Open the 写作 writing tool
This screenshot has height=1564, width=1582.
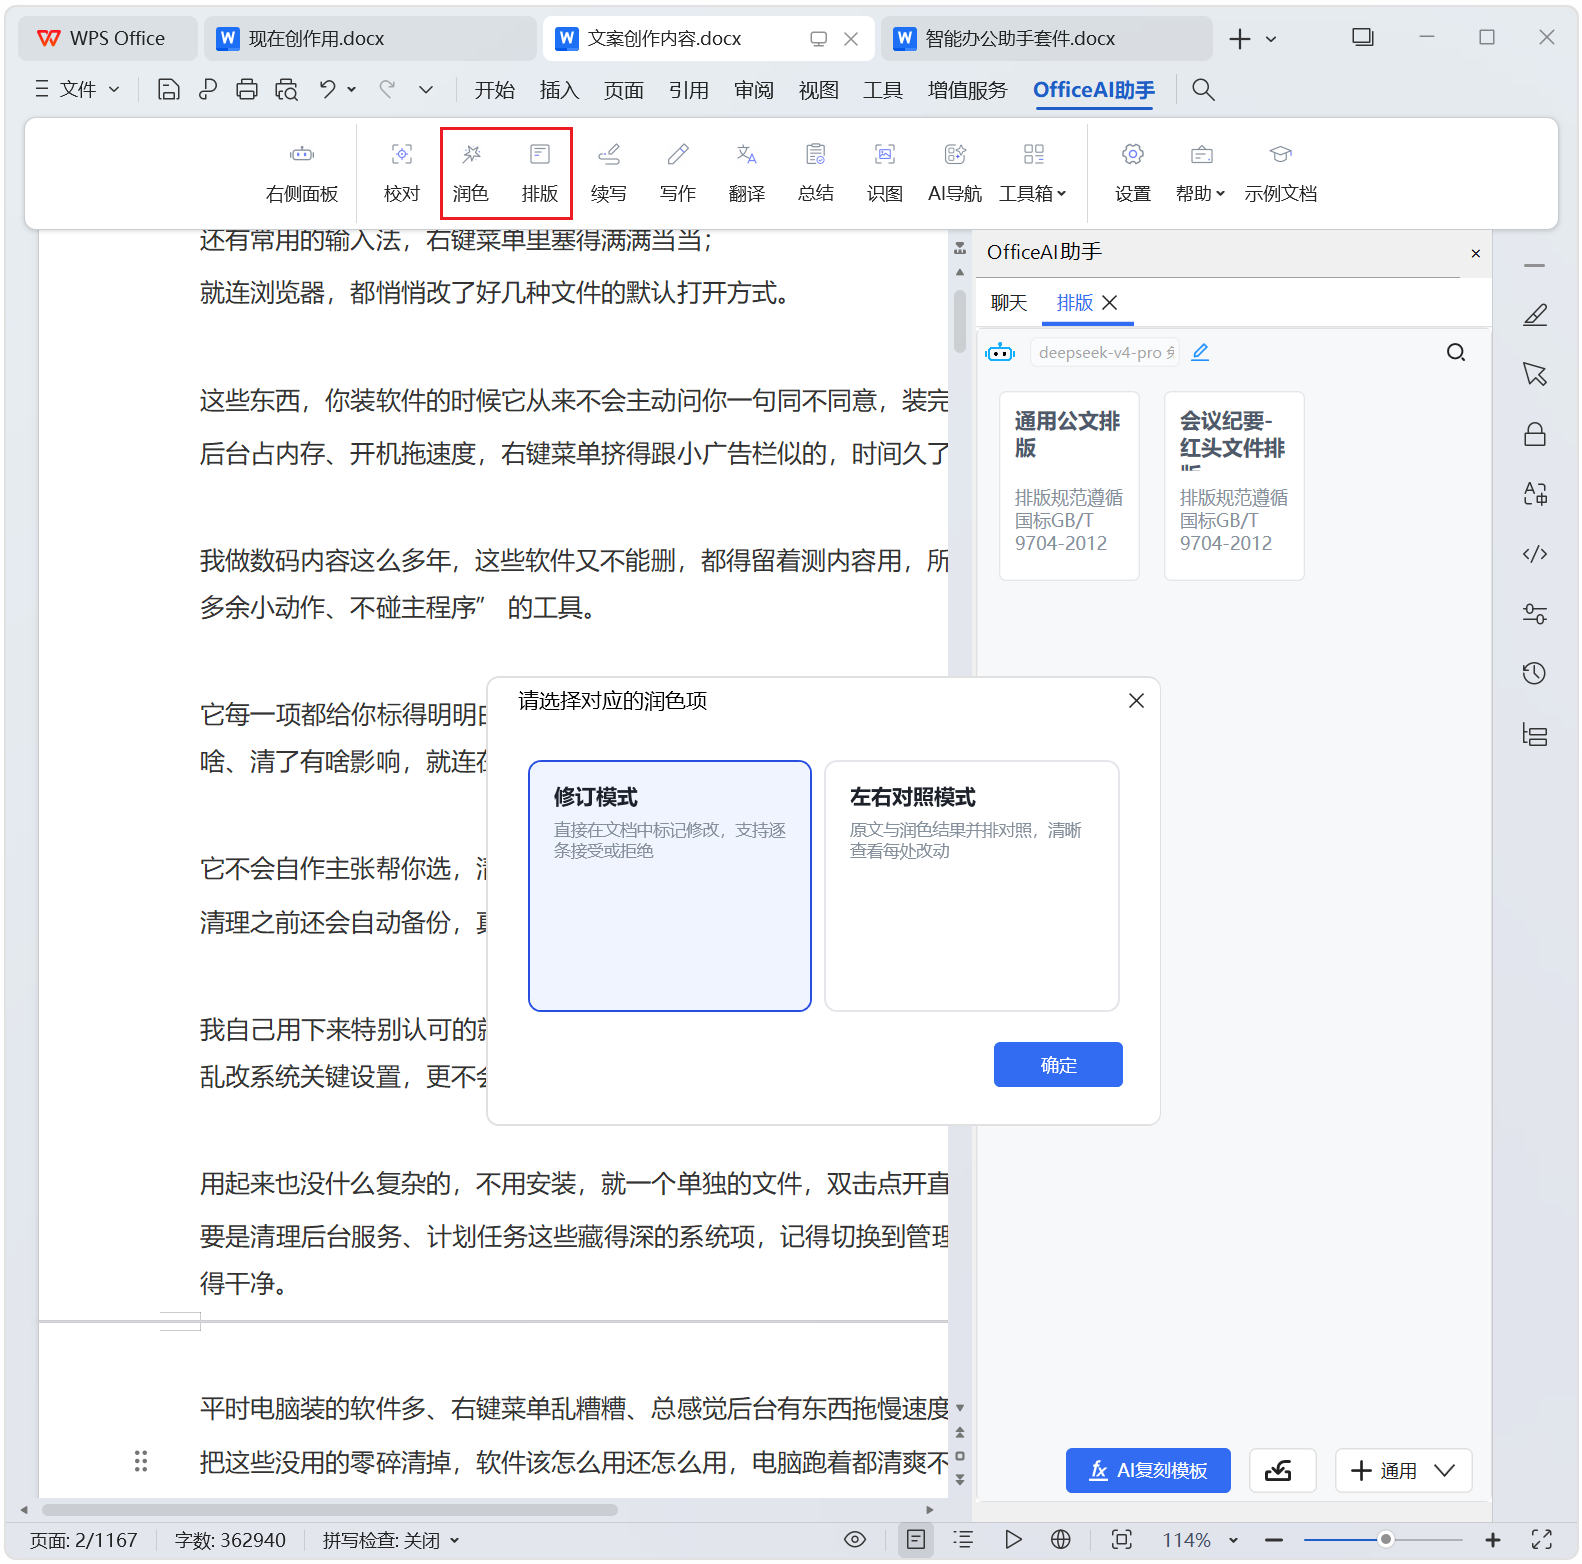click(x=678, y=173)
